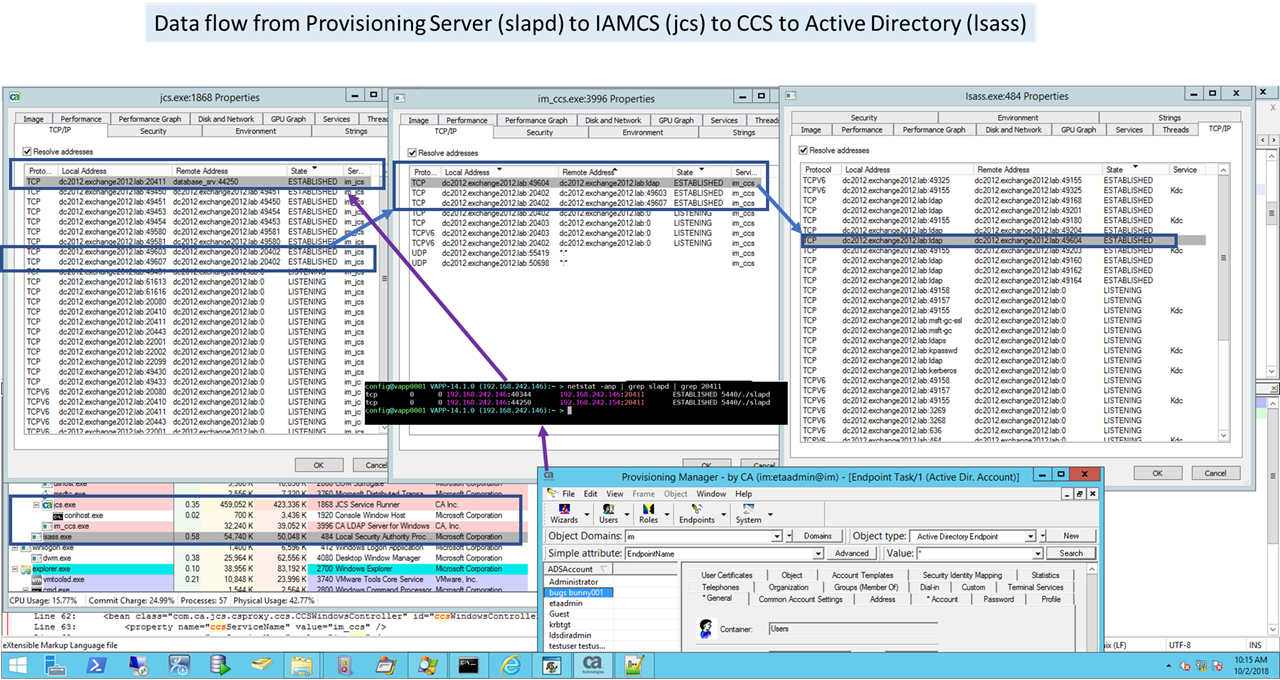Open the Object Domains dropdown
Image resolution: width=1280 pixels, height=680 pixels.
point(776,536)
